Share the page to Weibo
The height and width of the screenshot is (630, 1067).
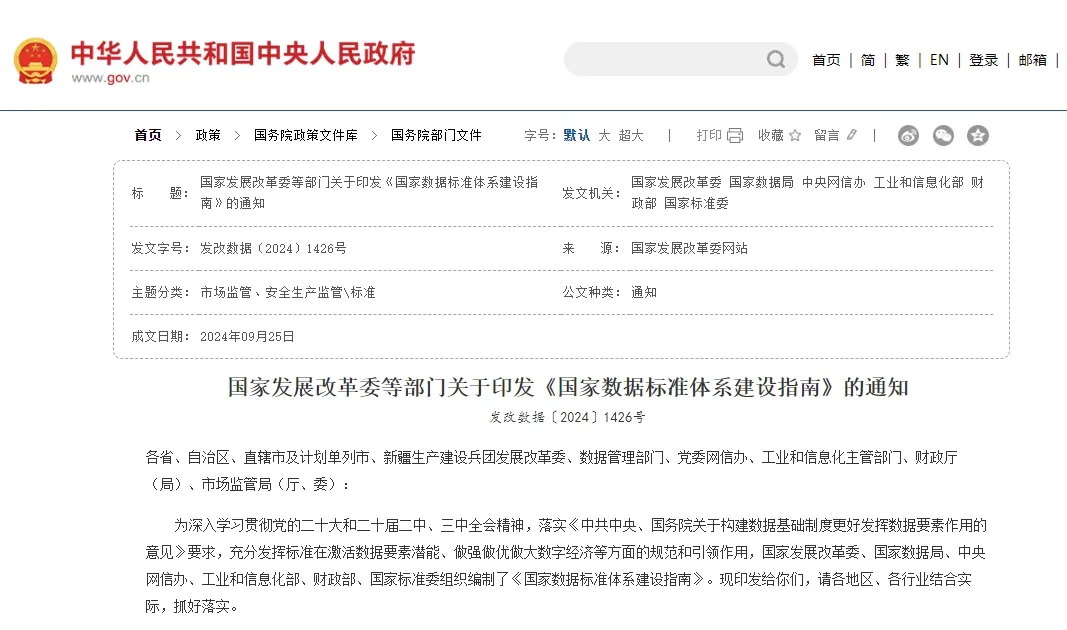(908, 135)
